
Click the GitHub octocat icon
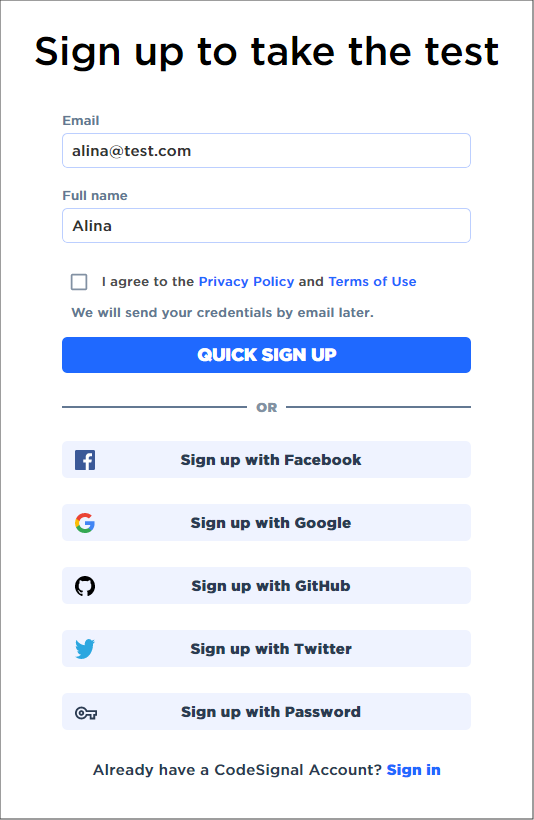click(x=85, y=586)
